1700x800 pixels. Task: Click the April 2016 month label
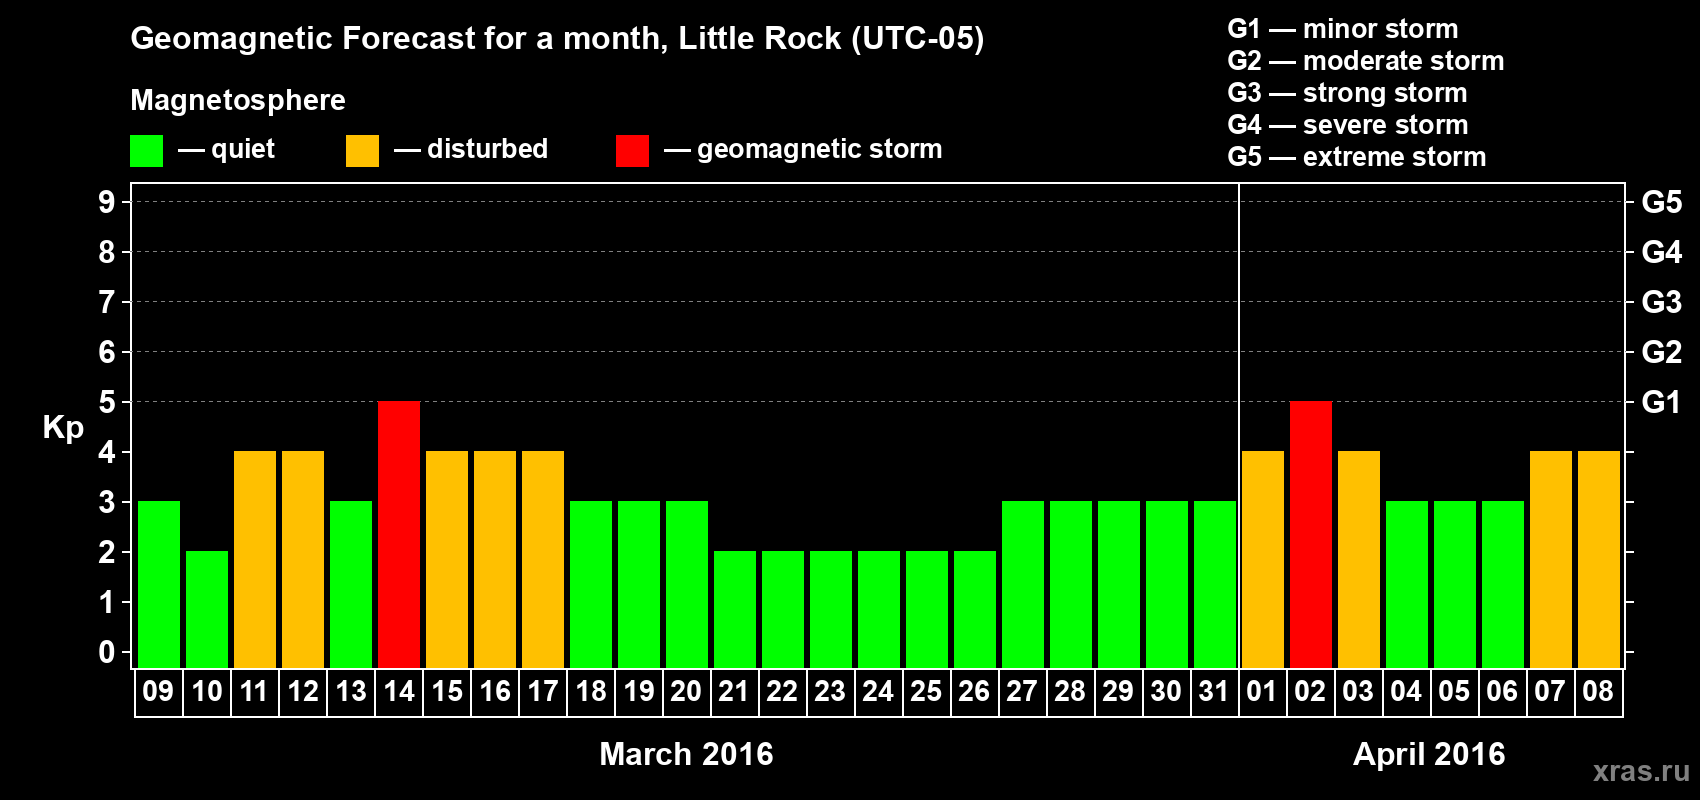click(1429, 754)
